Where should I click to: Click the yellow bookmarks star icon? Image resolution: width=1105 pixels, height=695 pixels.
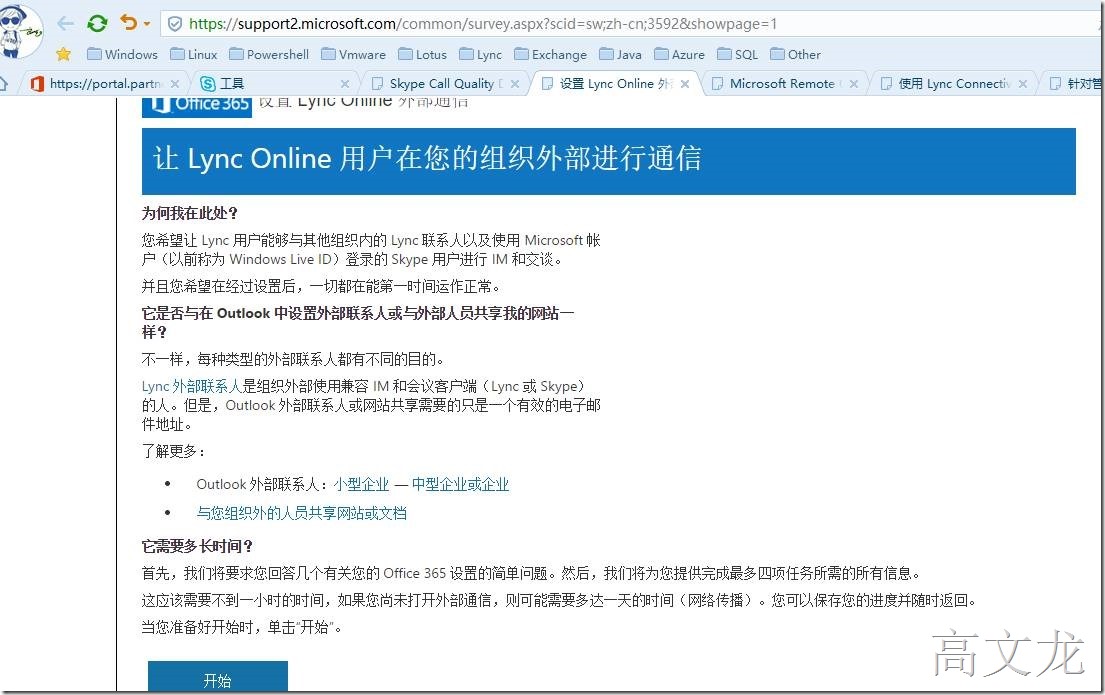point(63,54)
